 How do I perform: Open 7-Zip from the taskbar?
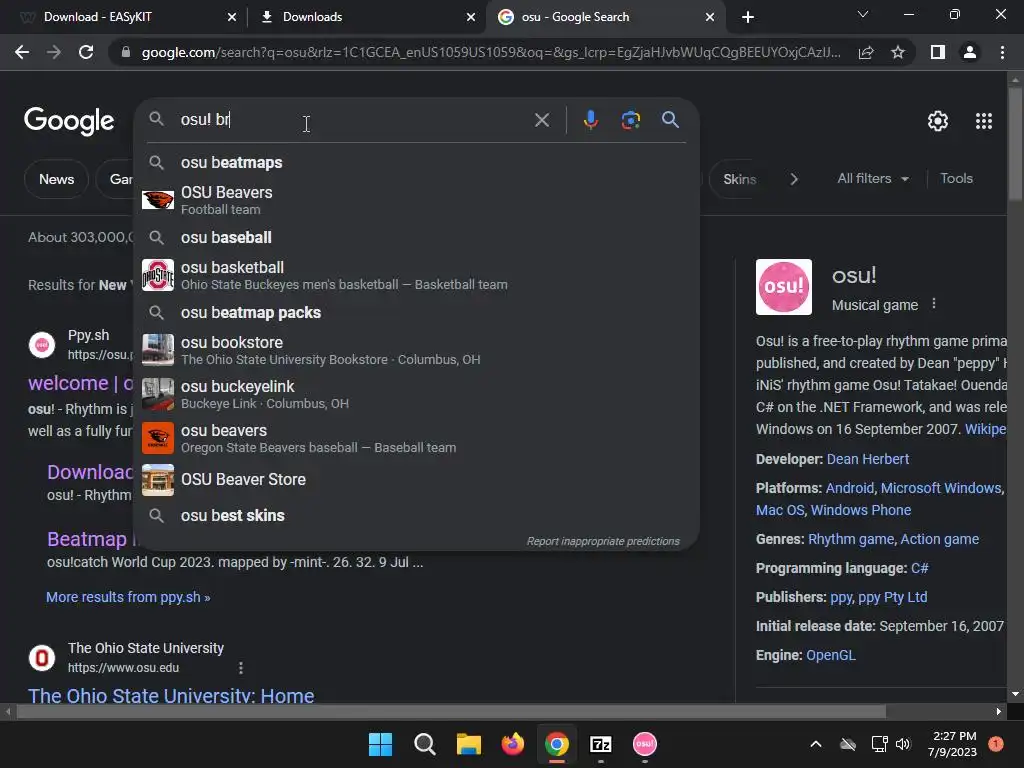click(x=601, y=744)
